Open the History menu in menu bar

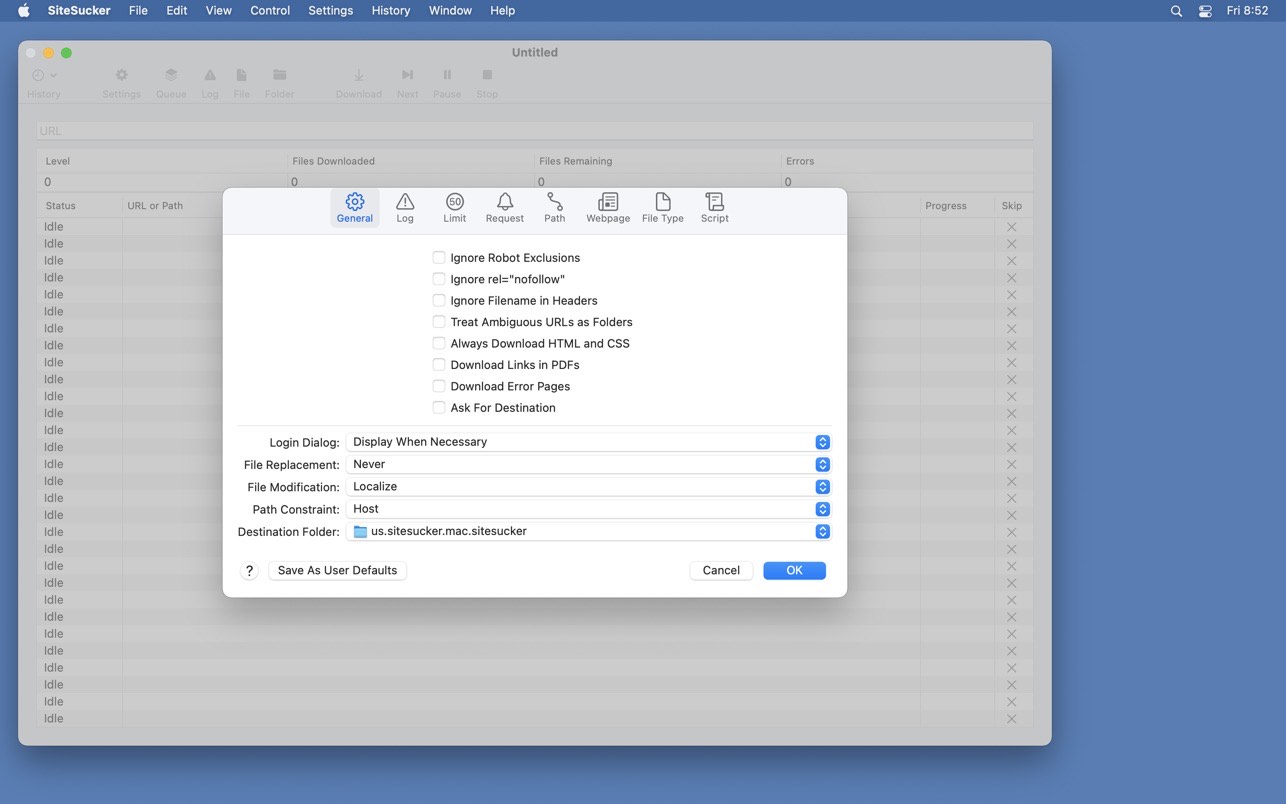pyautogui.click(x=390, y=10)
